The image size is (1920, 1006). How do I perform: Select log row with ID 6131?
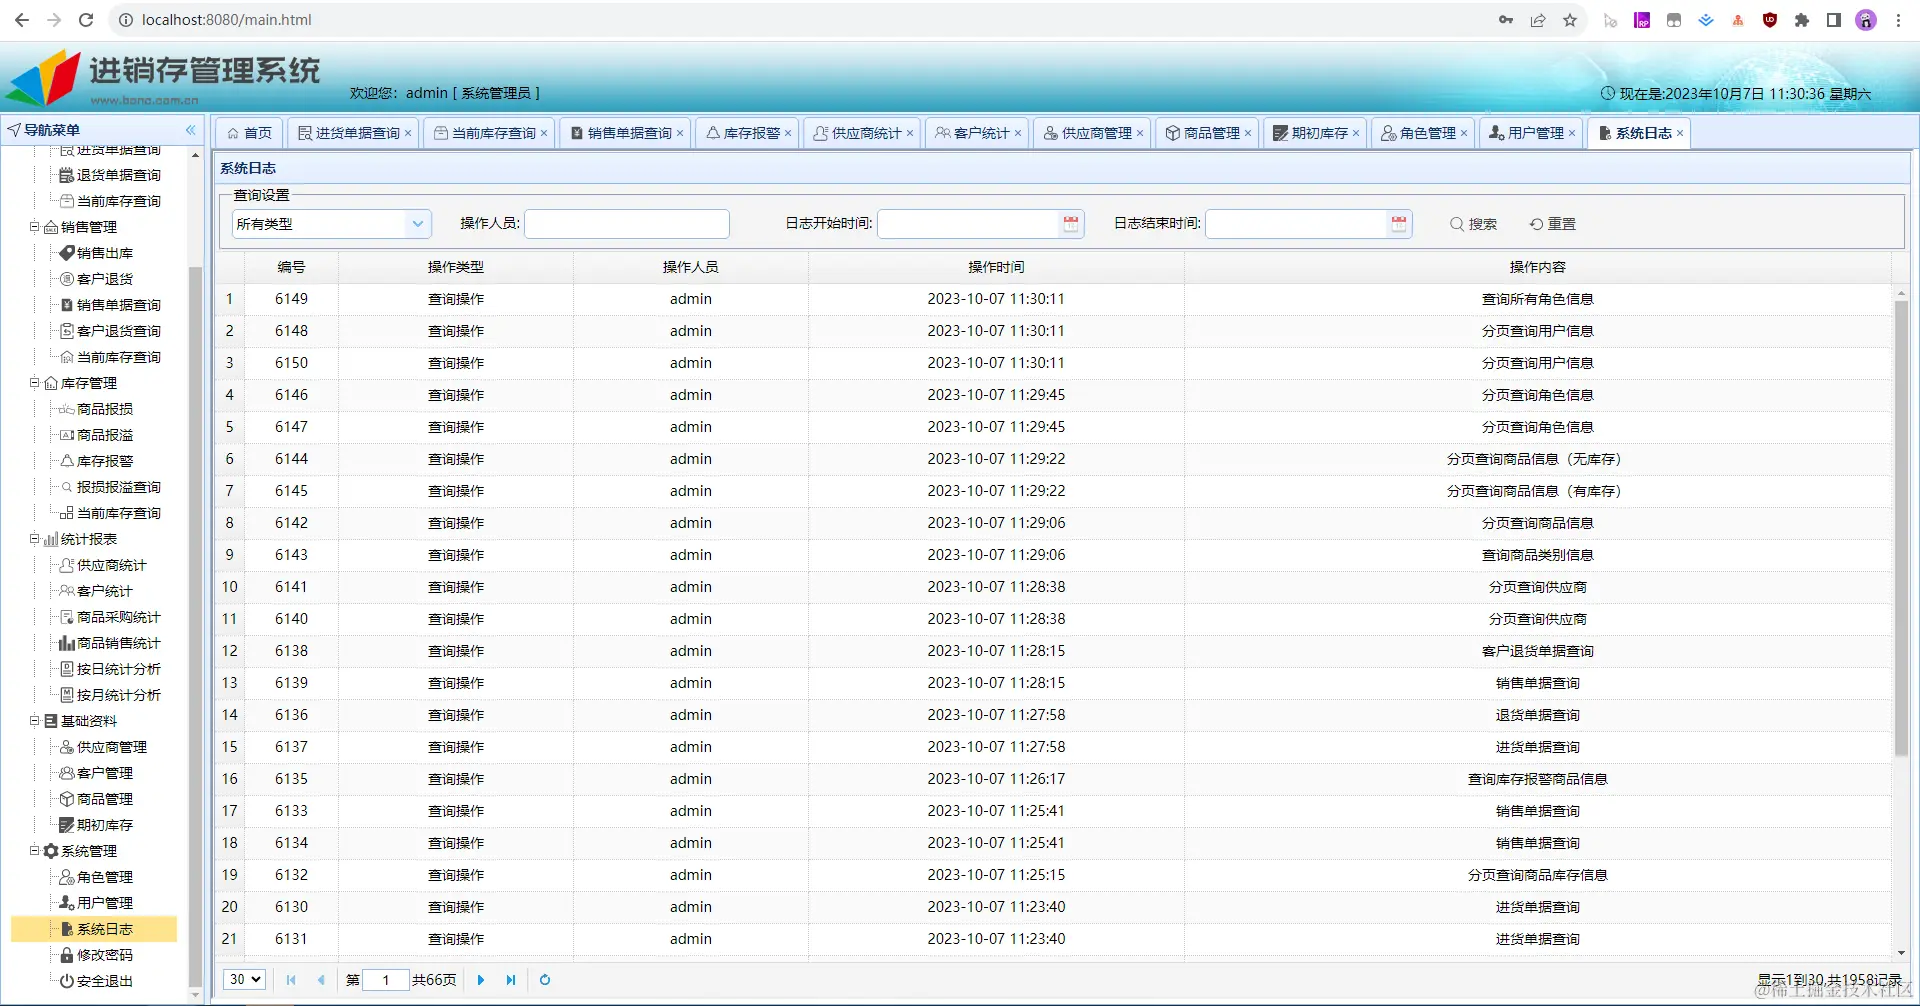pyautogui.click(x=1053, y=939)
